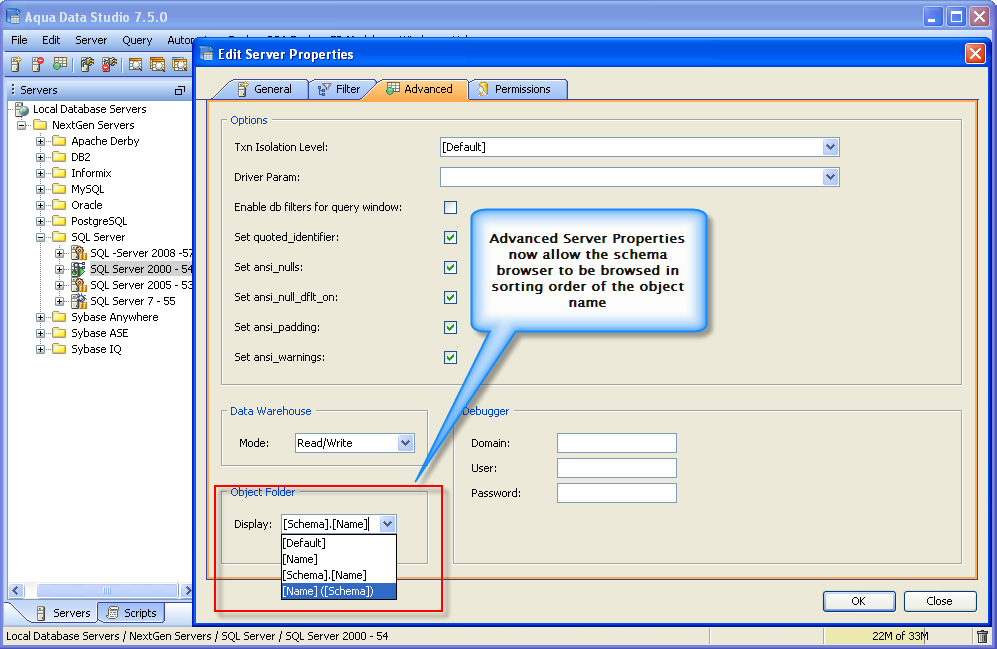
Task: Expand the PostgreSQL folder node
Action: (41, 221)
